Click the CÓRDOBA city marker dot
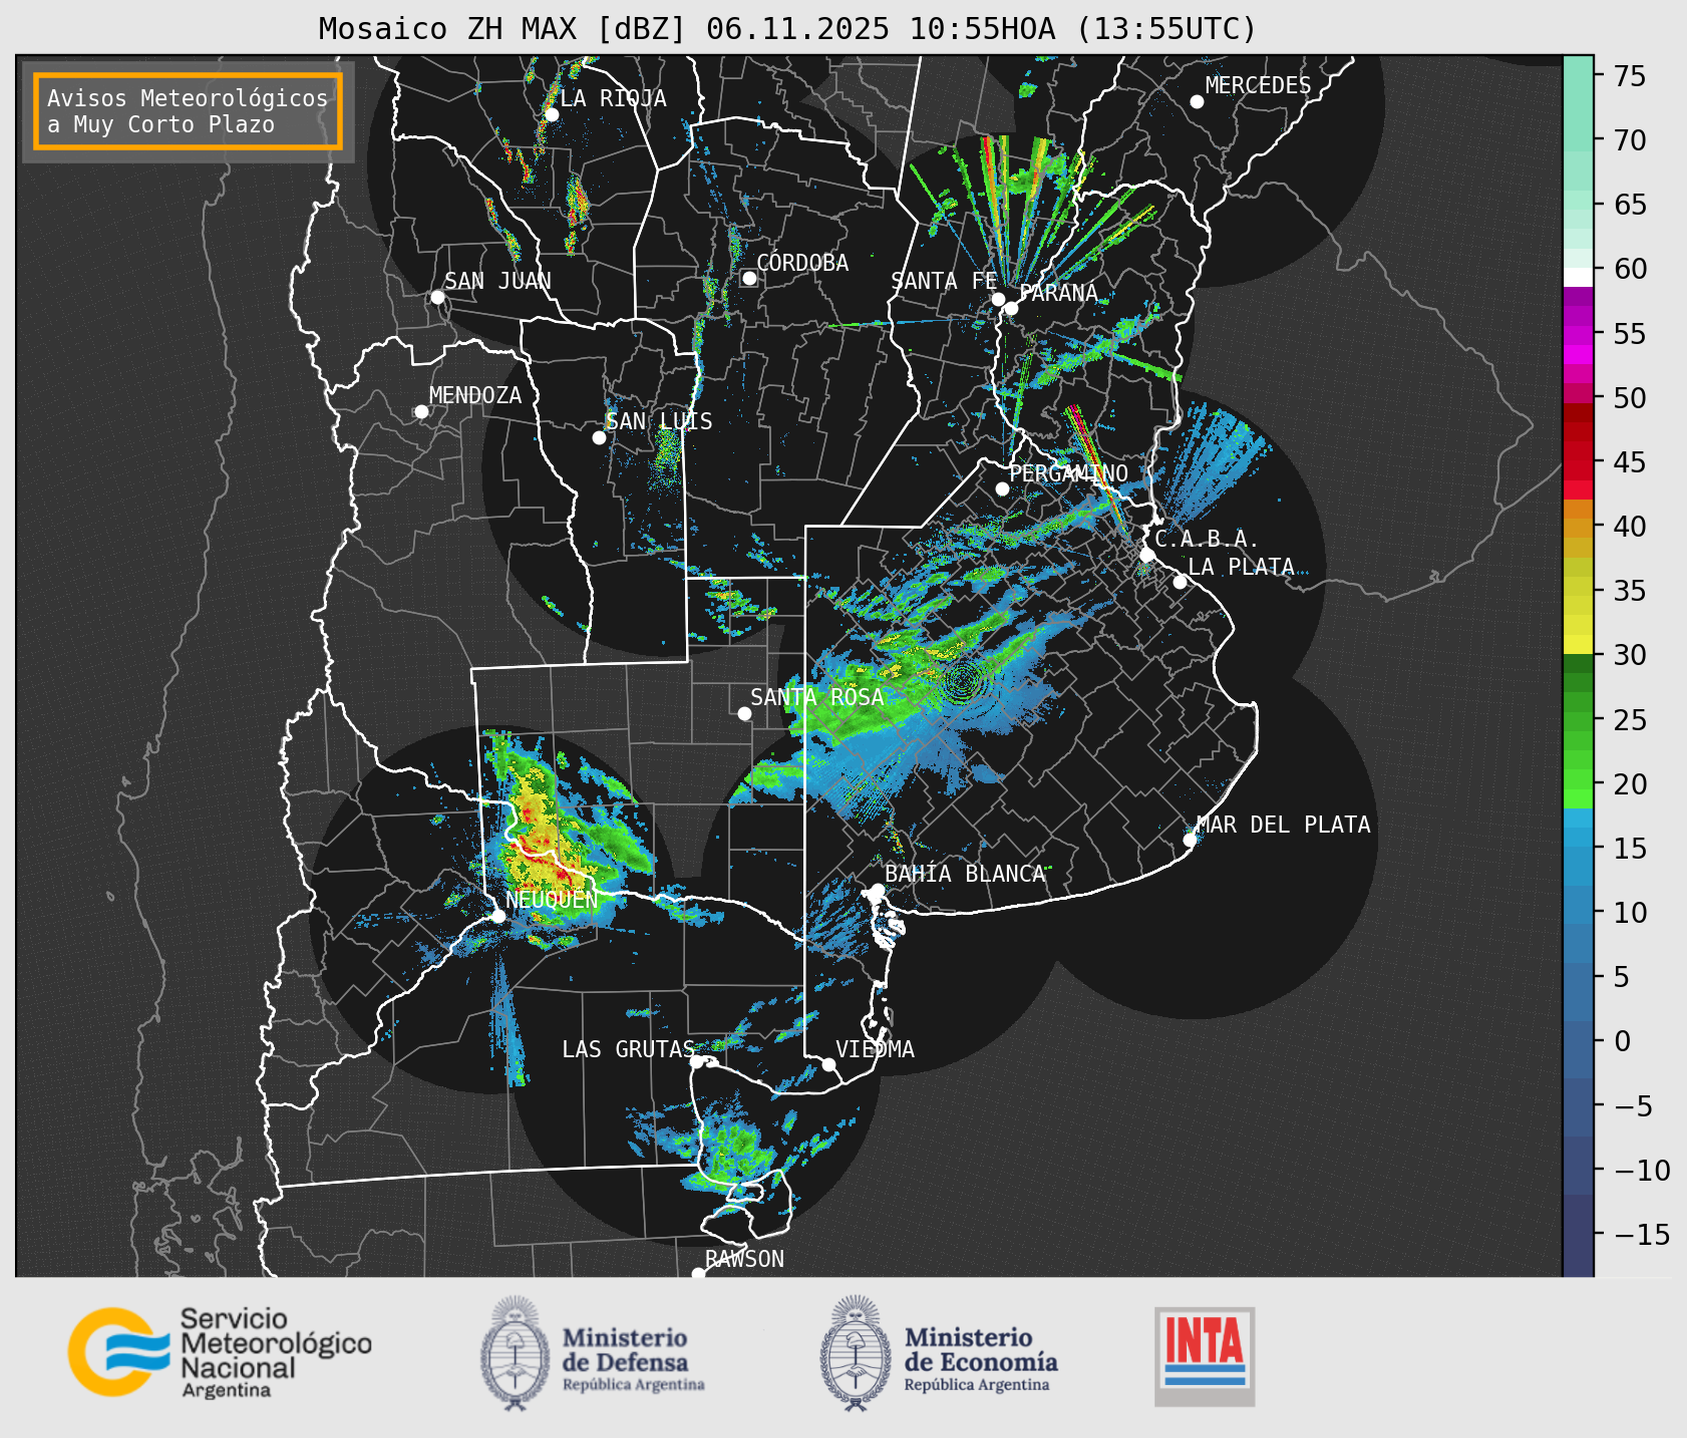This screenshot has width=1687, height=1438. (x=749, y=278)
